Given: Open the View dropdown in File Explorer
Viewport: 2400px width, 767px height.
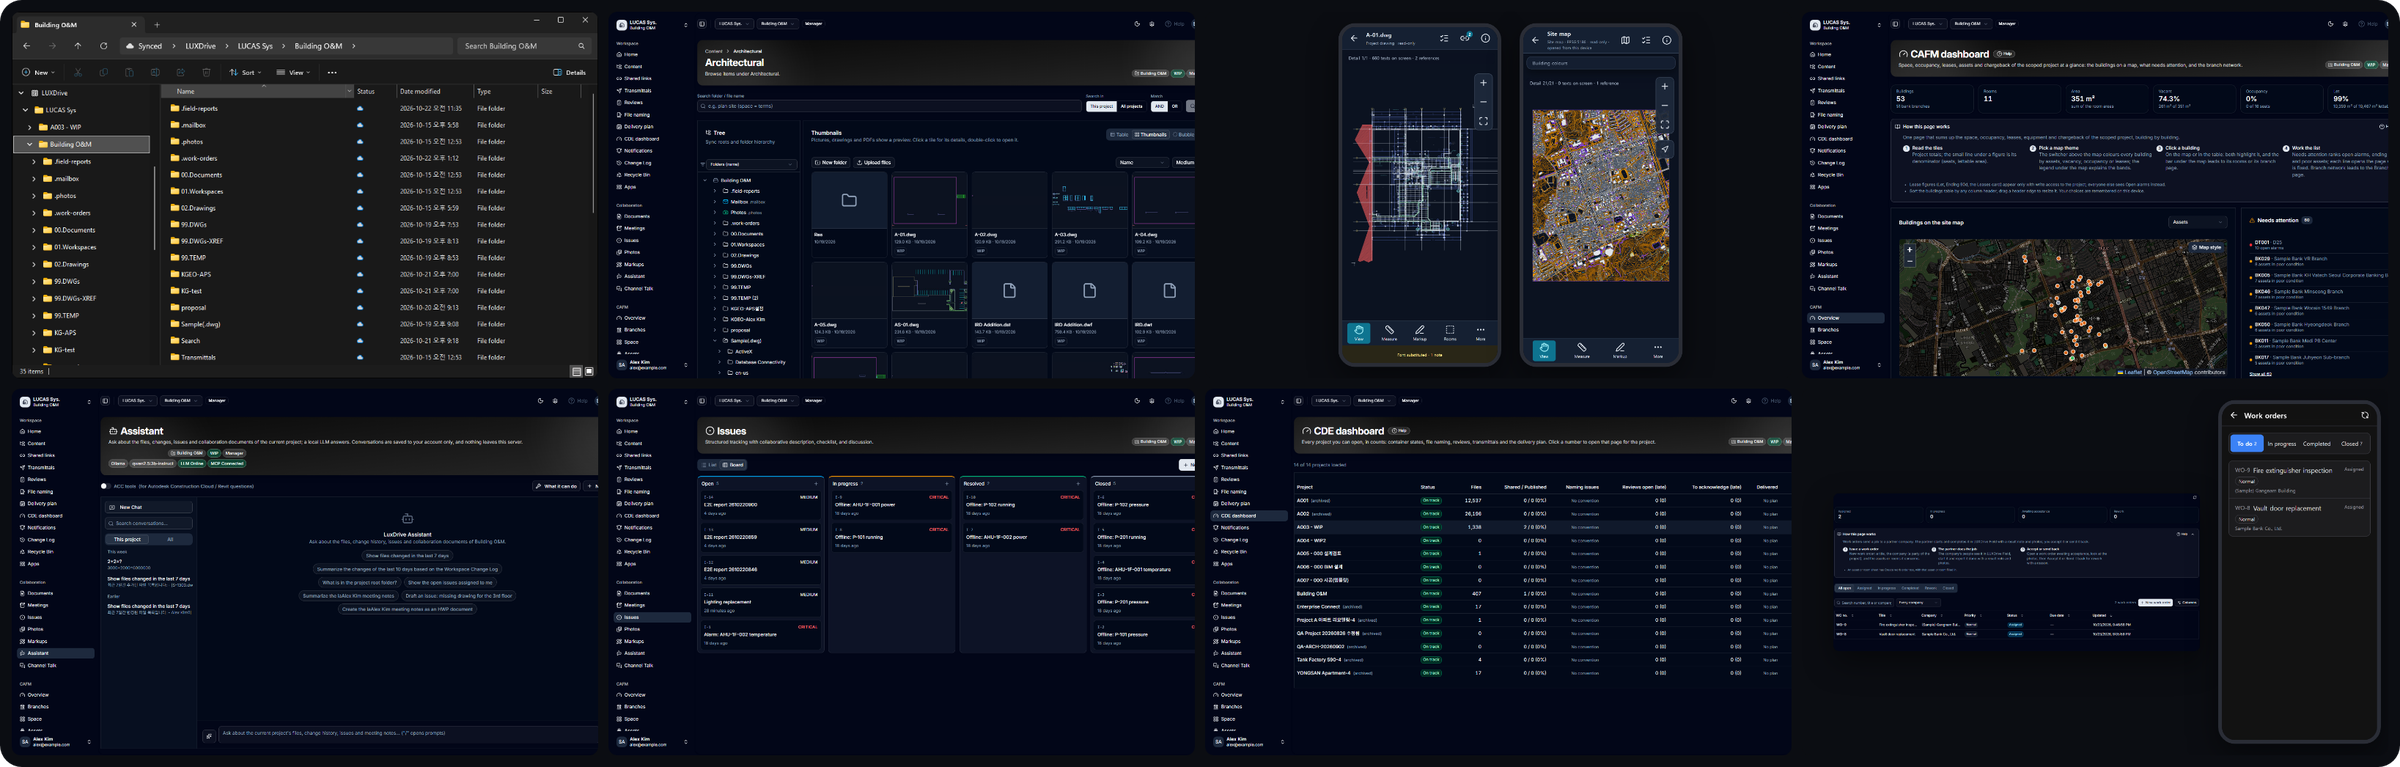Looking at the screenshot, I should point(294,73).
